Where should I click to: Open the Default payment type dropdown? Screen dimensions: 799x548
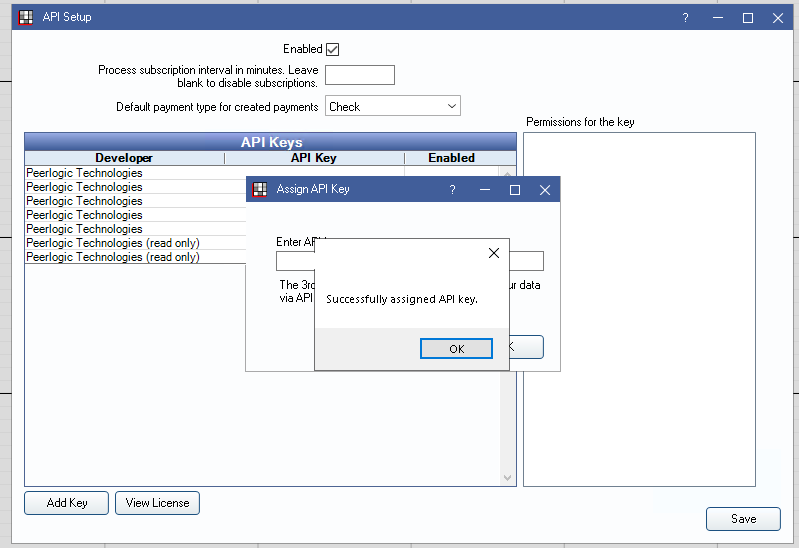pos(393,106)
